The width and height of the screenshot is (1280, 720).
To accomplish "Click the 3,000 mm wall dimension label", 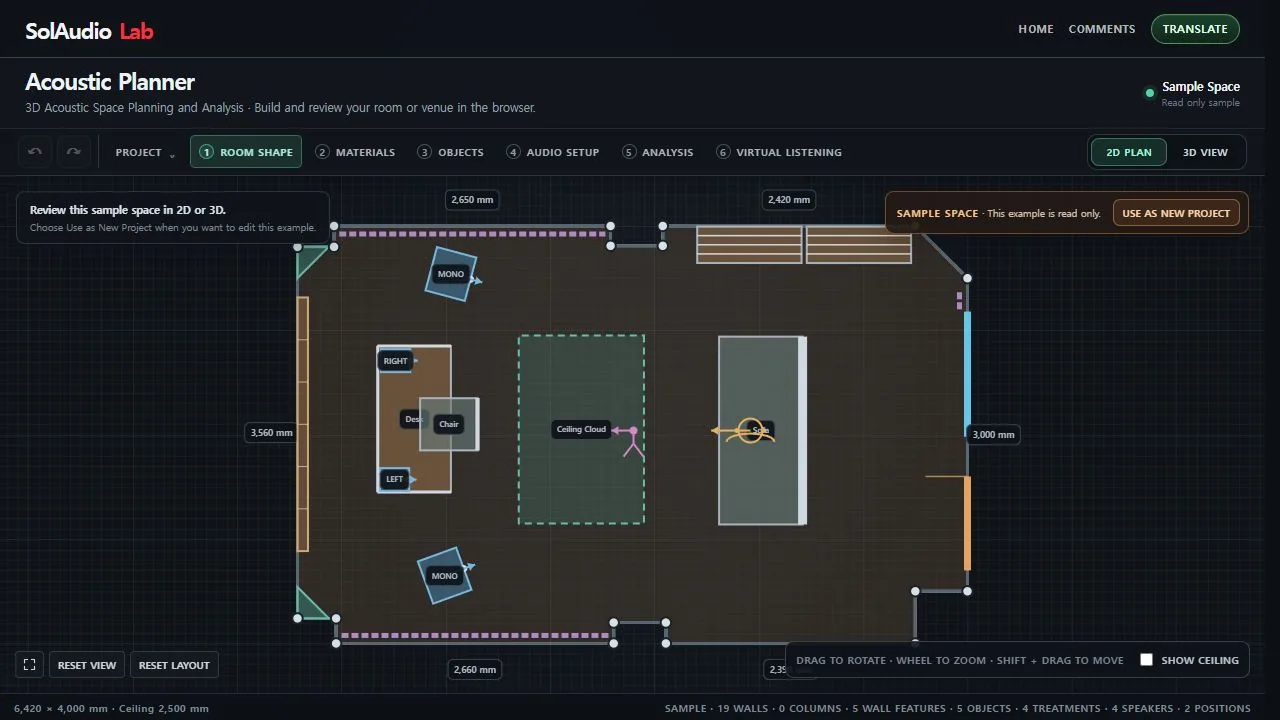I will [x=993, y=435].
